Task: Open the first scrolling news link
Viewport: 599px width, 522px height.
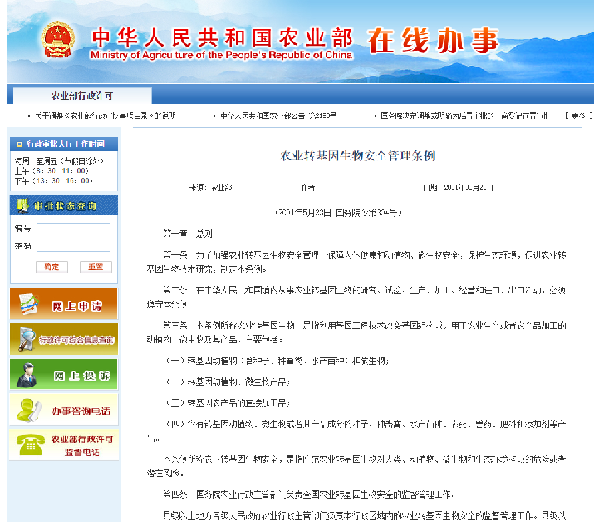Action: point(105,115)
